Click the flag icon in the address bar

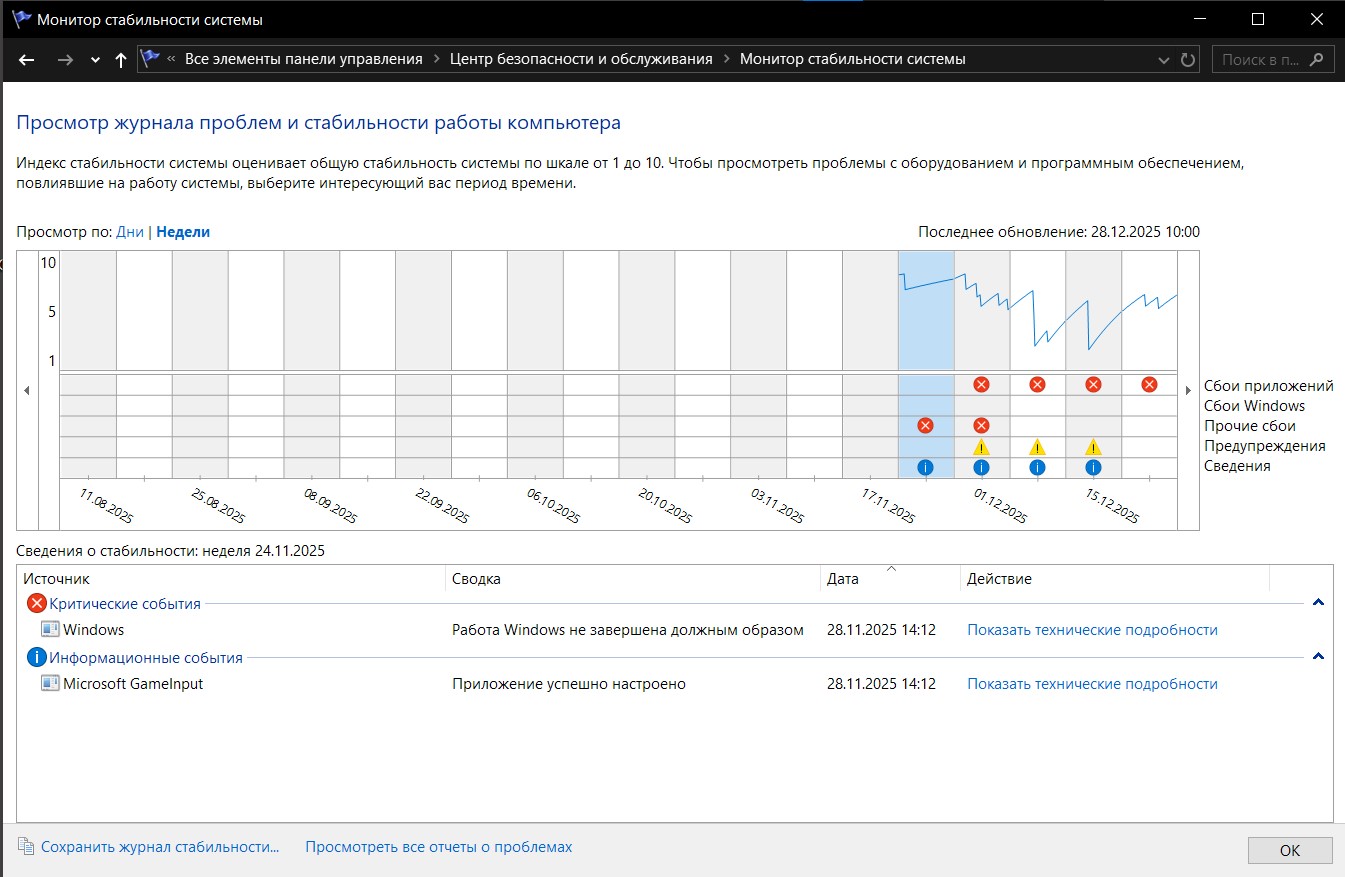click(150, 59)
